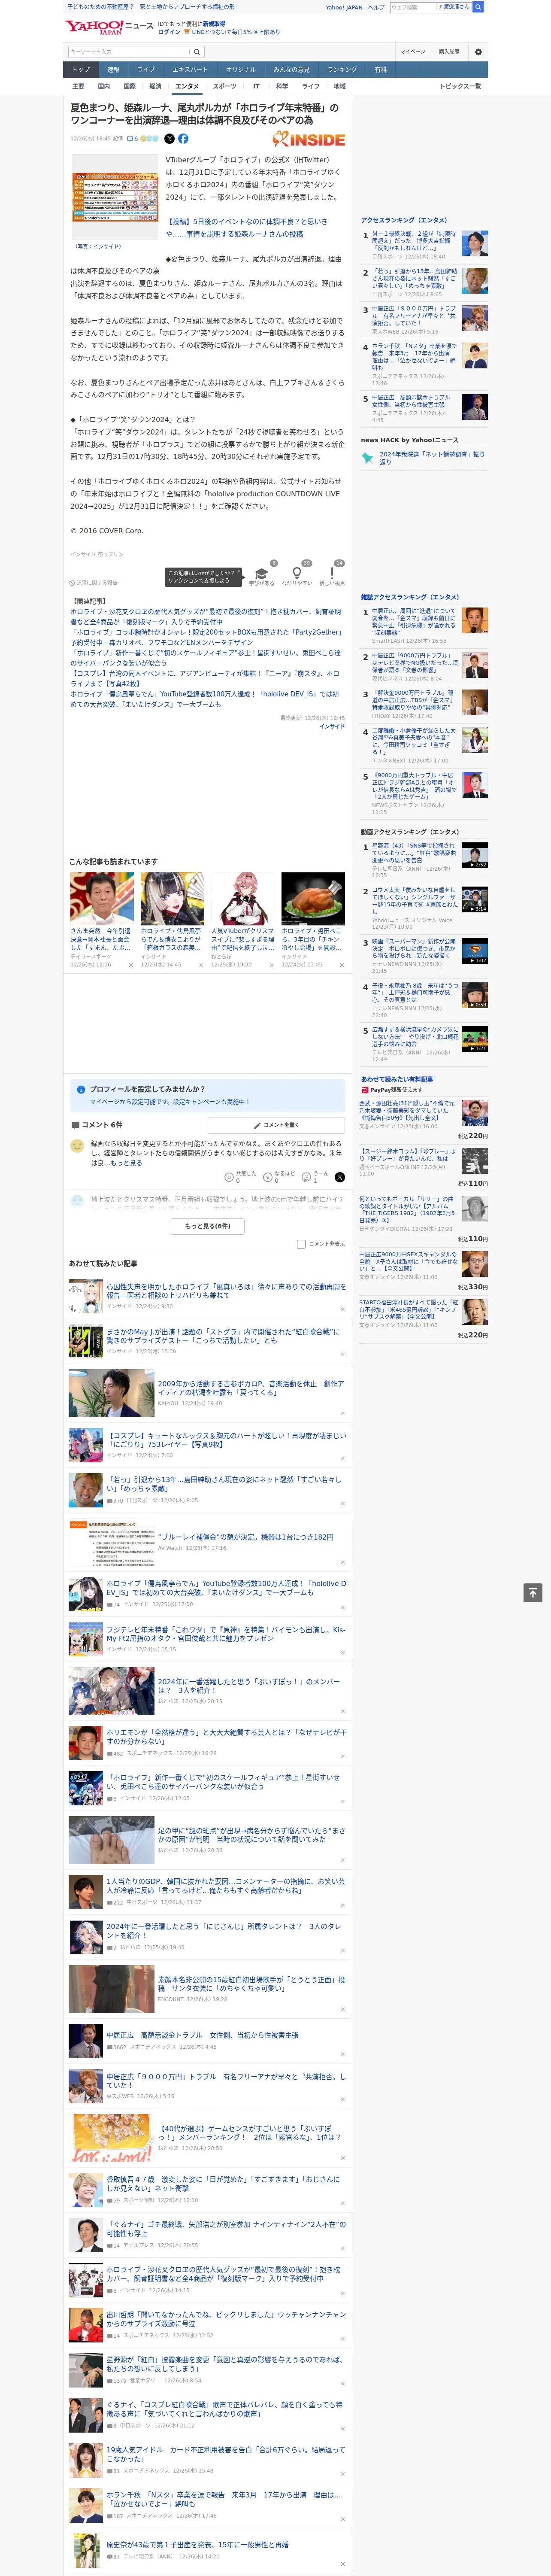Image resolution: width=551 pixels, height=2576 pixels.
Task: Open the オリジナル tab
Action: click(x=241, y=70)
